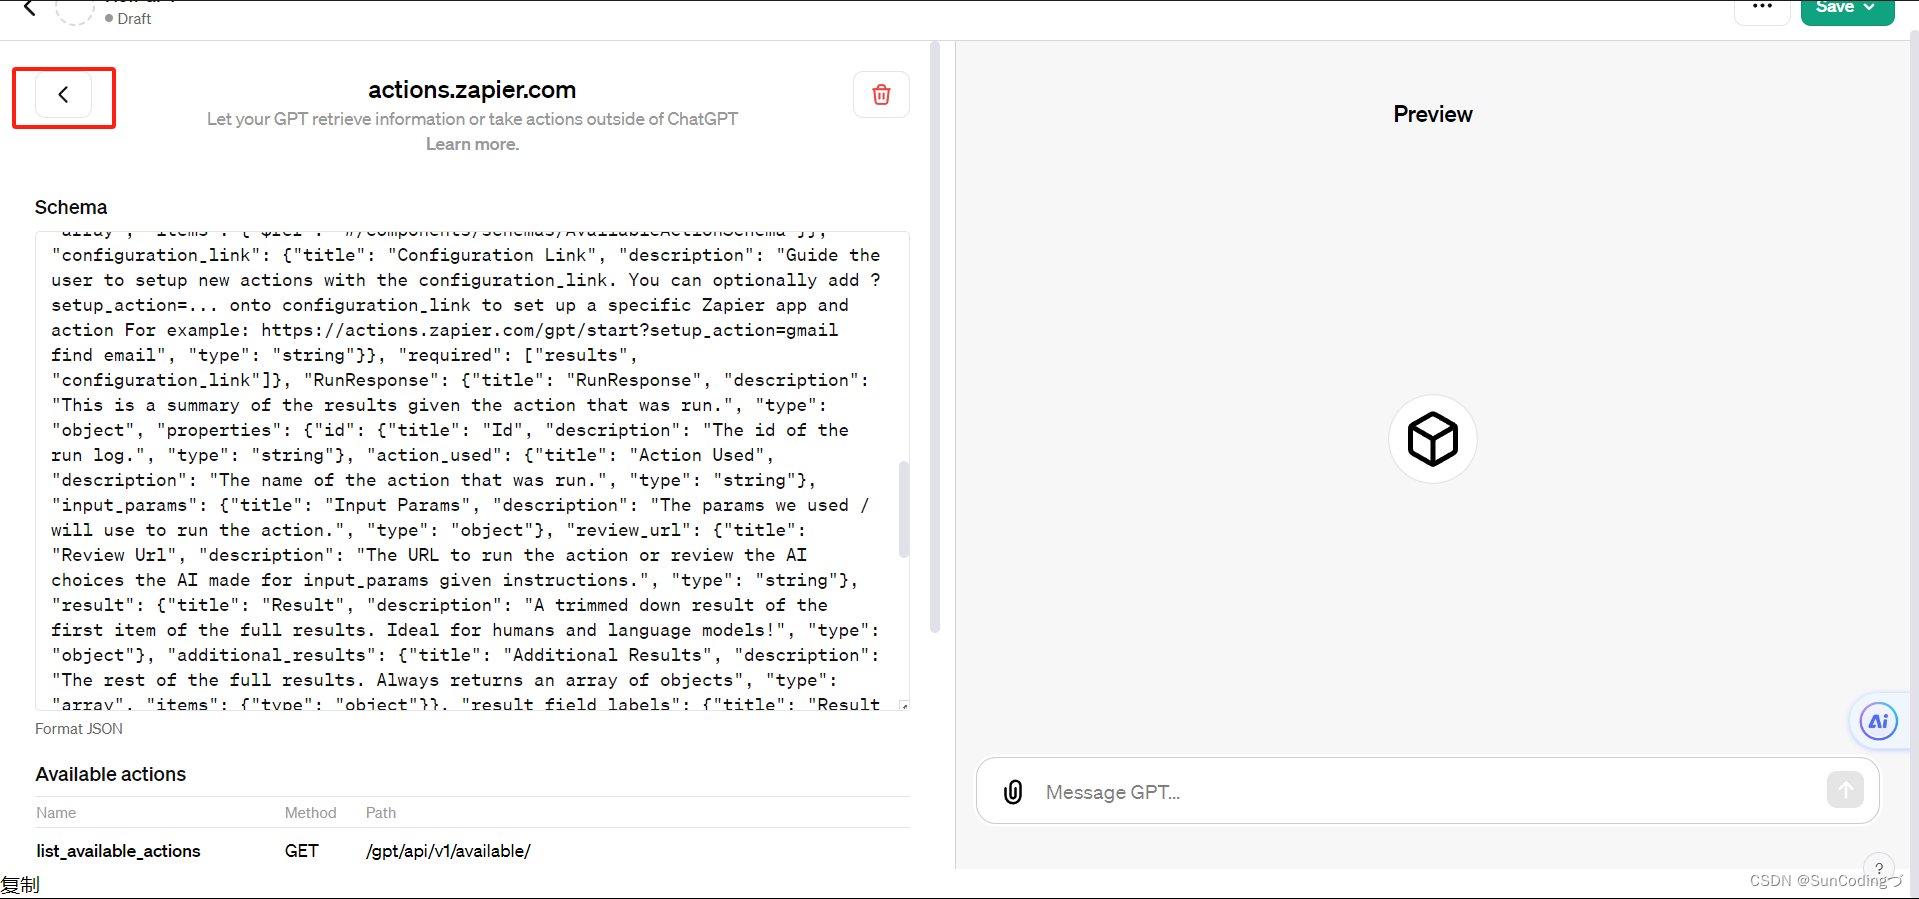Navigate back with the top-left chevron
The width and height of the screenshot is (1919, 899).
[x=27, y=8]
